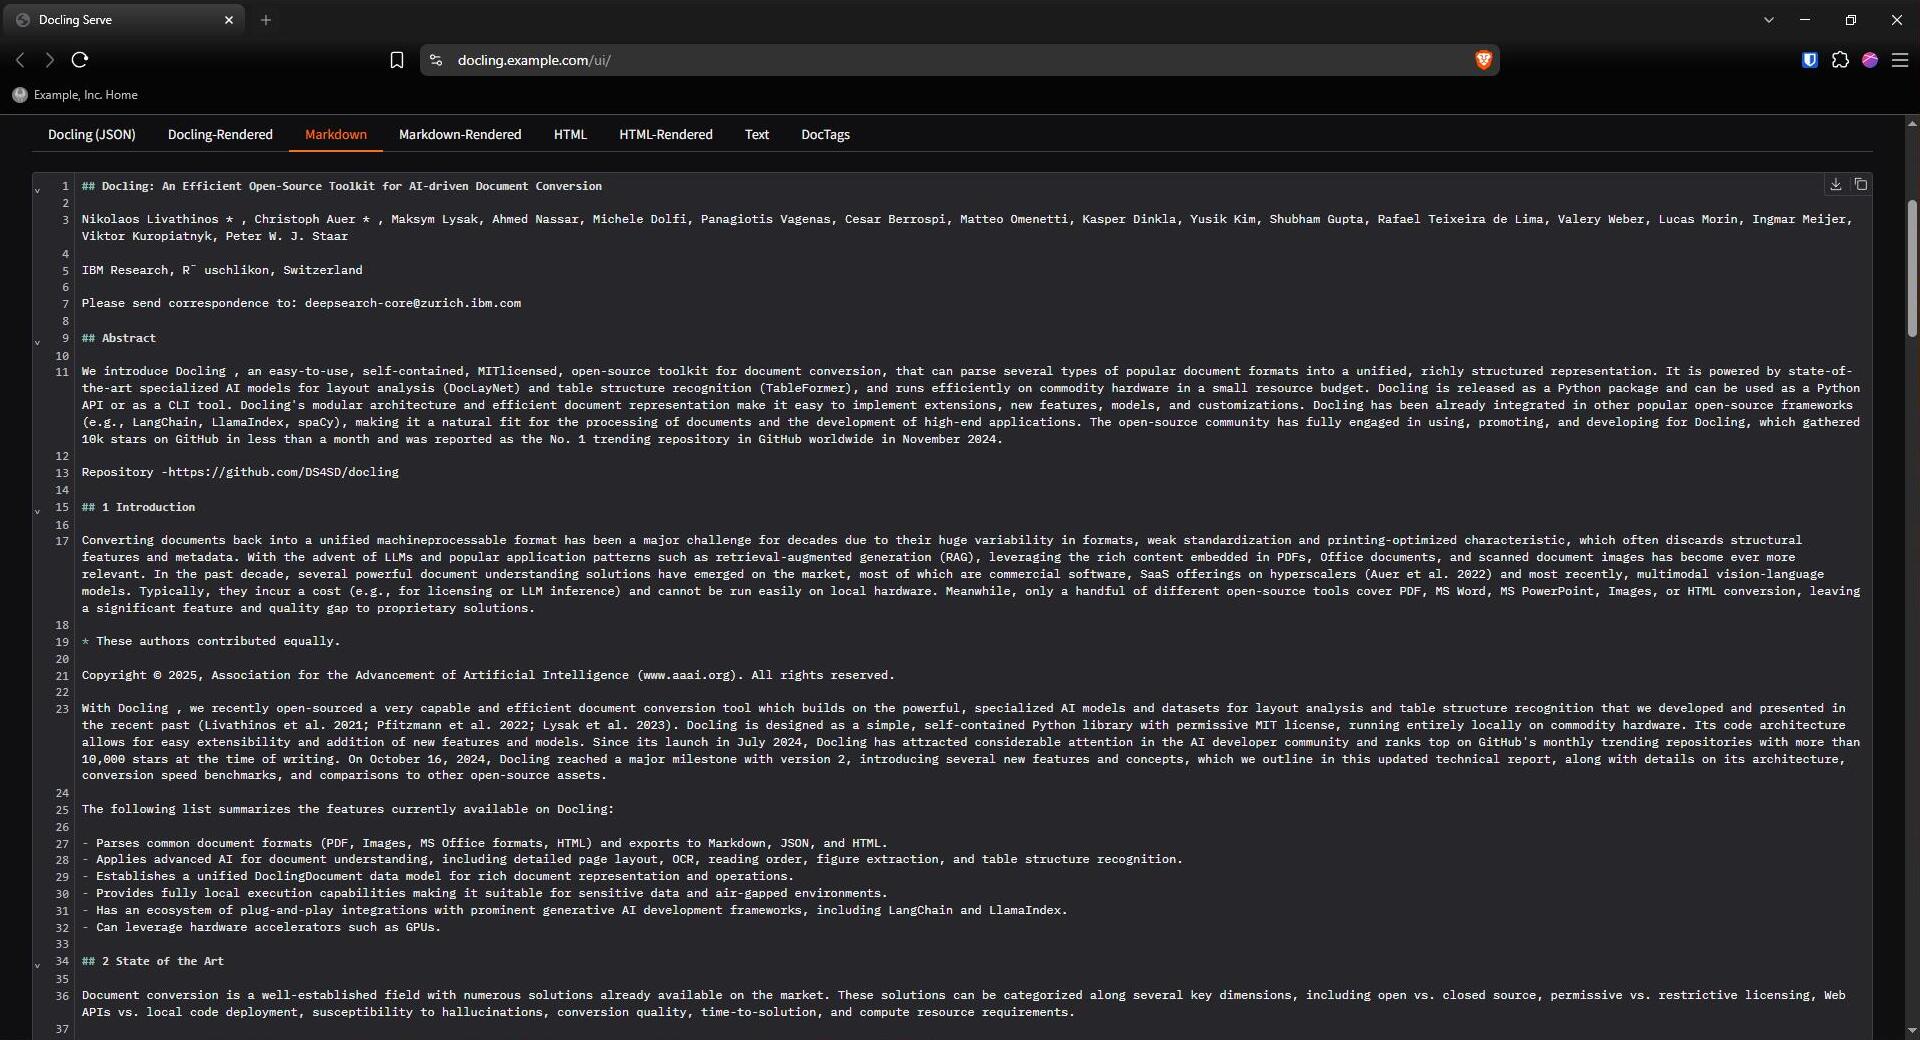The image size is (1920, 1040).
Task: Open the Markdown-Rendered tab
Action: pos(460,134)
